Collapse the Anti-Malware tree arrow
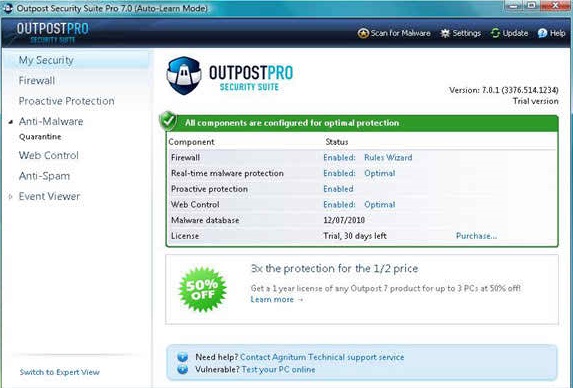The height and width of the screenshot is (388, 573). 11,122
